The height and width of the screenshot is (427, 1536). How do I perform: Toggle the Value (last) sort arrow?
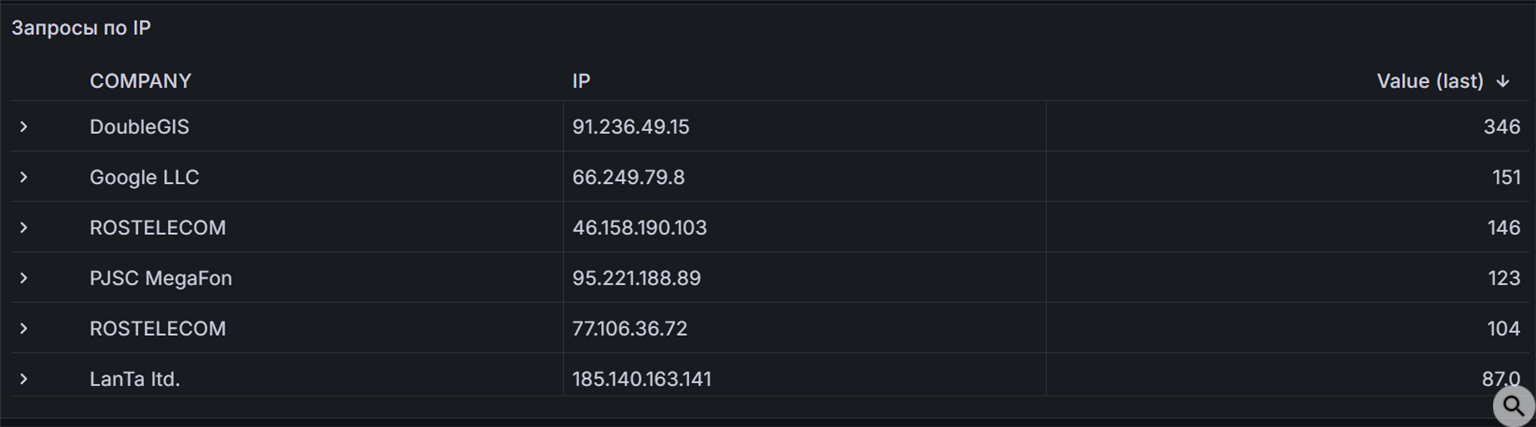1503,82
